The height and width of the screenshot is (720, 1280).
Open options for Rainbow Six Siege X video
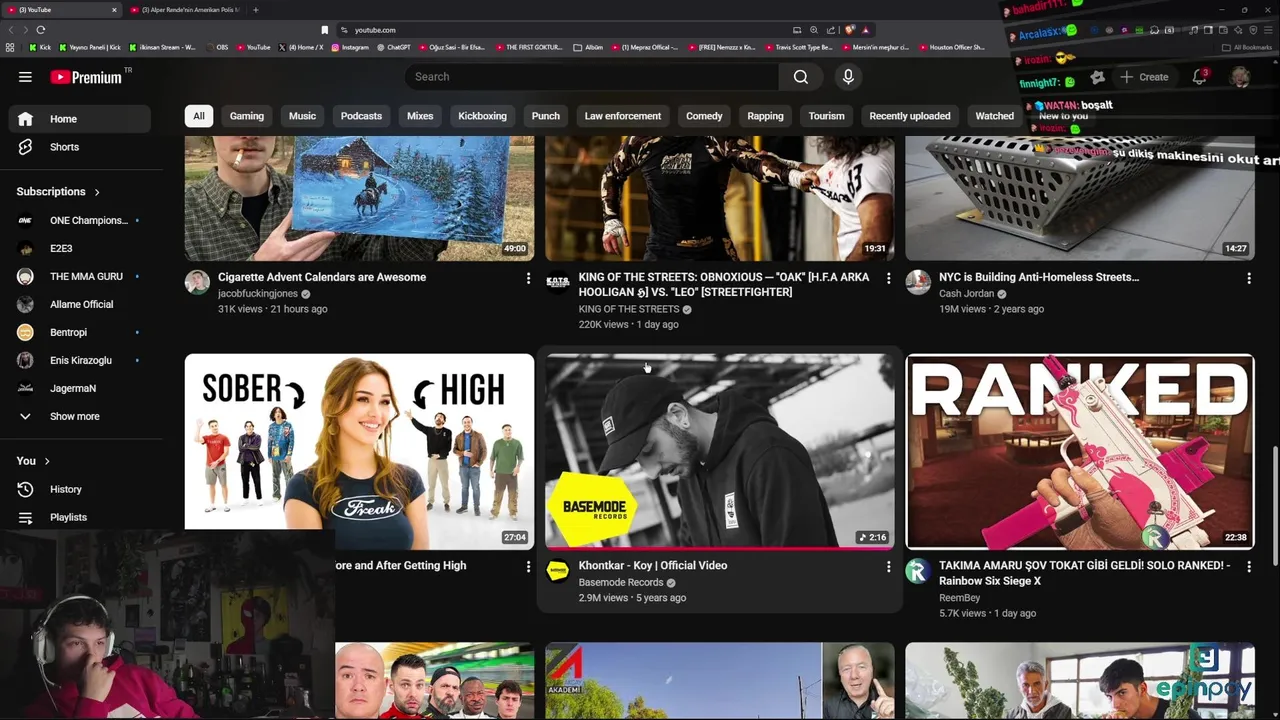1248,566
